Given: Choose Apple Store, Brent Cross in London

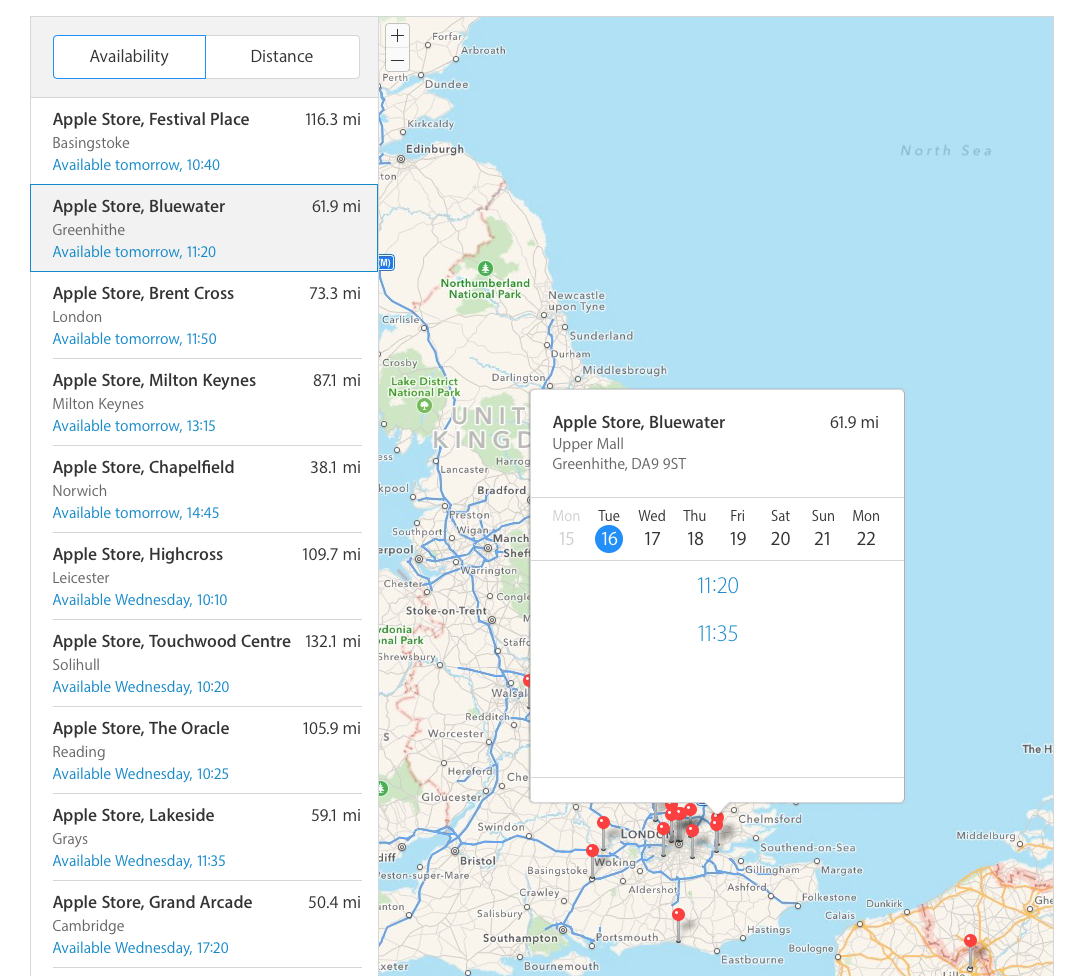Looking at the screenshot, I should tap(205, 315).
